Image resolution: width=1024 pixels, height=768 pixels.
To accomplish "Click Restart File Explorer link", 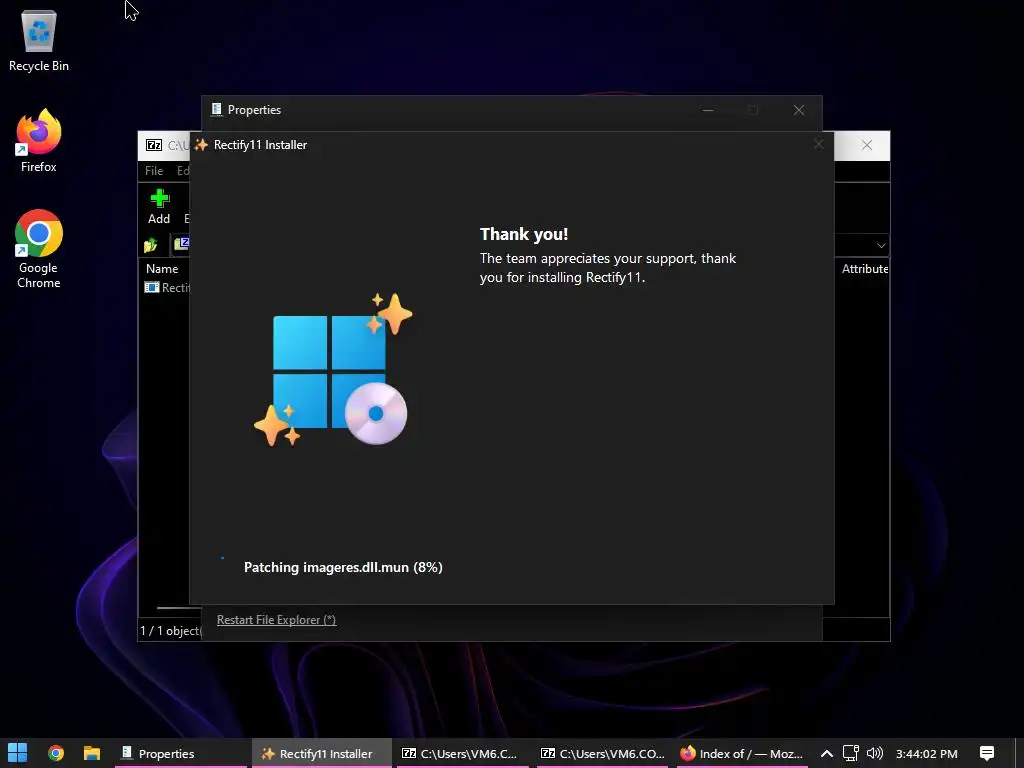I will 276,620.
